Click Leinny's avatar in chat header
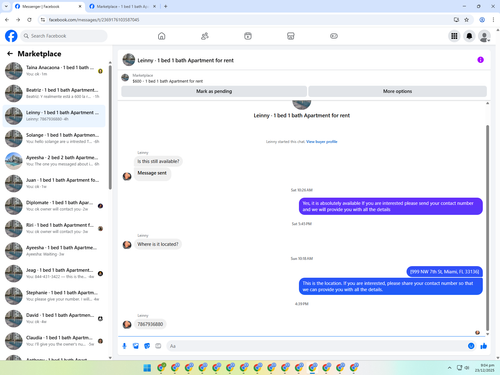Image resolution: width=500 pixels, height=375 pixels. pos(129,60)
